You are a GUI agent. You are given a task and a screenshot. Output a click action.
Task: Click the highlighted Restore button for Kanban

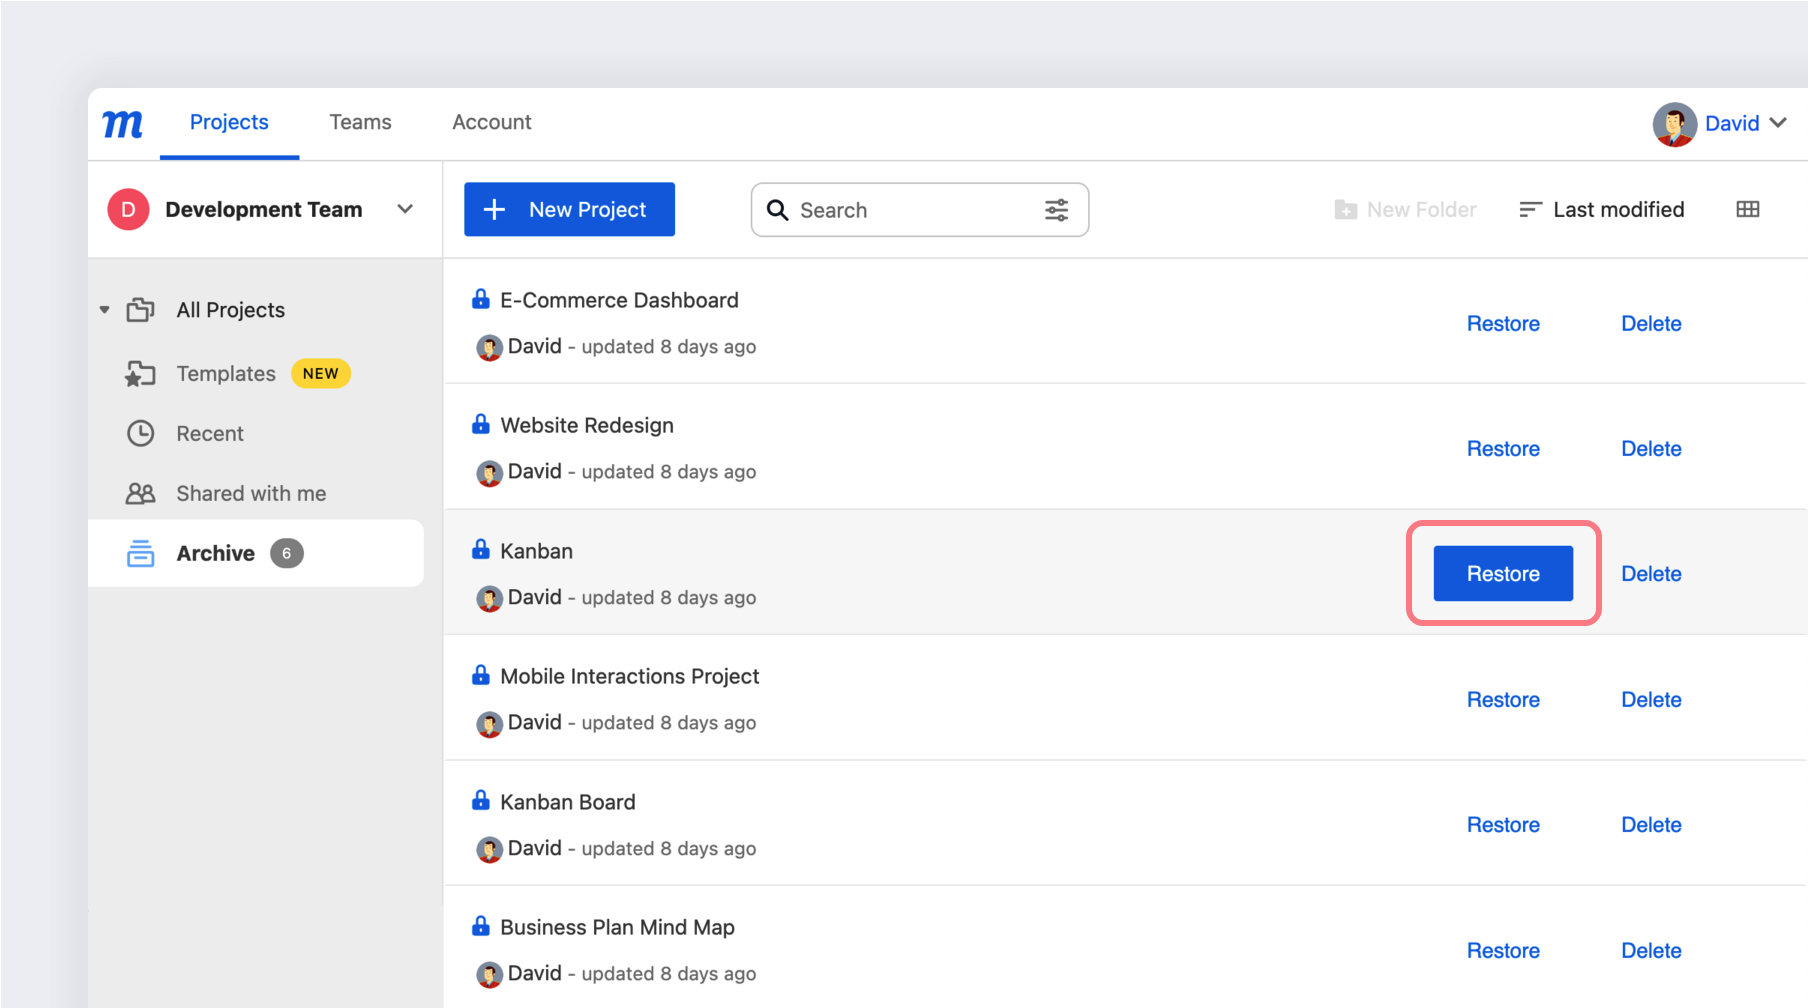[1502, 573]
